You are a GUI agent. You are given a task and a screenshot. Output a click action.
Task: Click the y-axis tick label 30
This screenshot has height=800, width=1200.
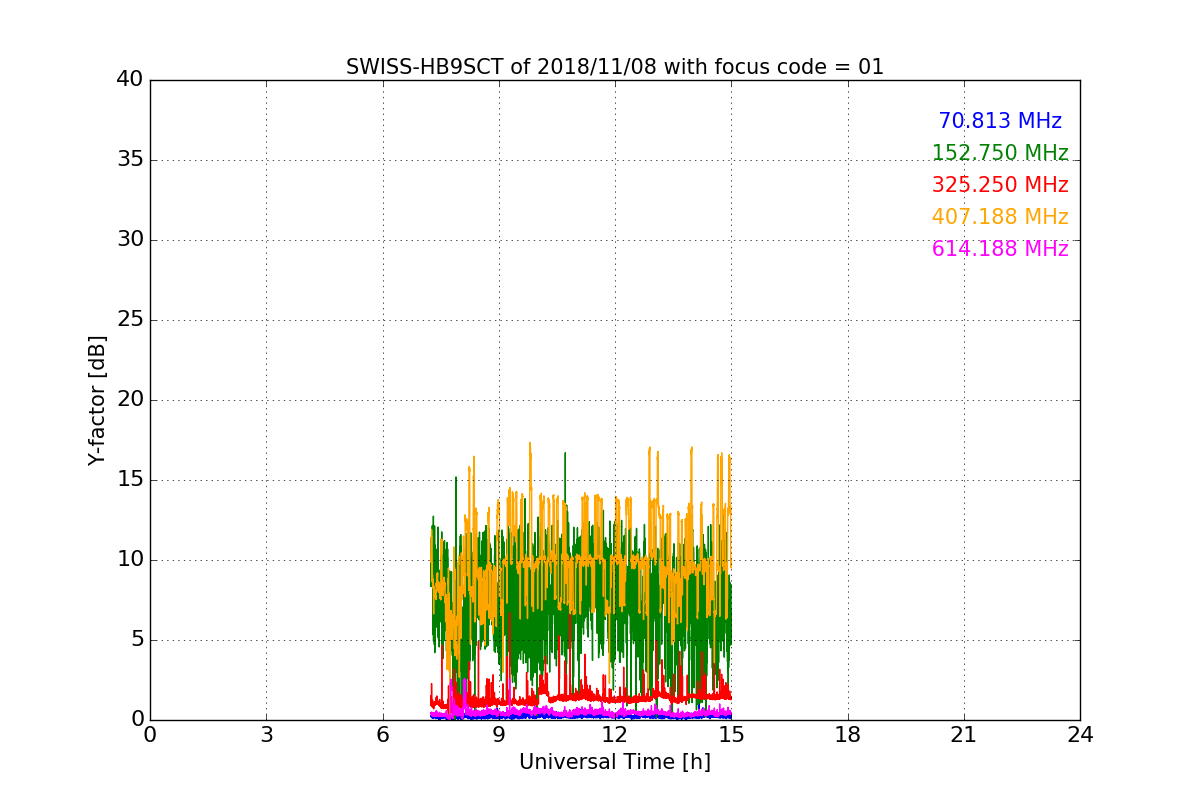[130, 240]
